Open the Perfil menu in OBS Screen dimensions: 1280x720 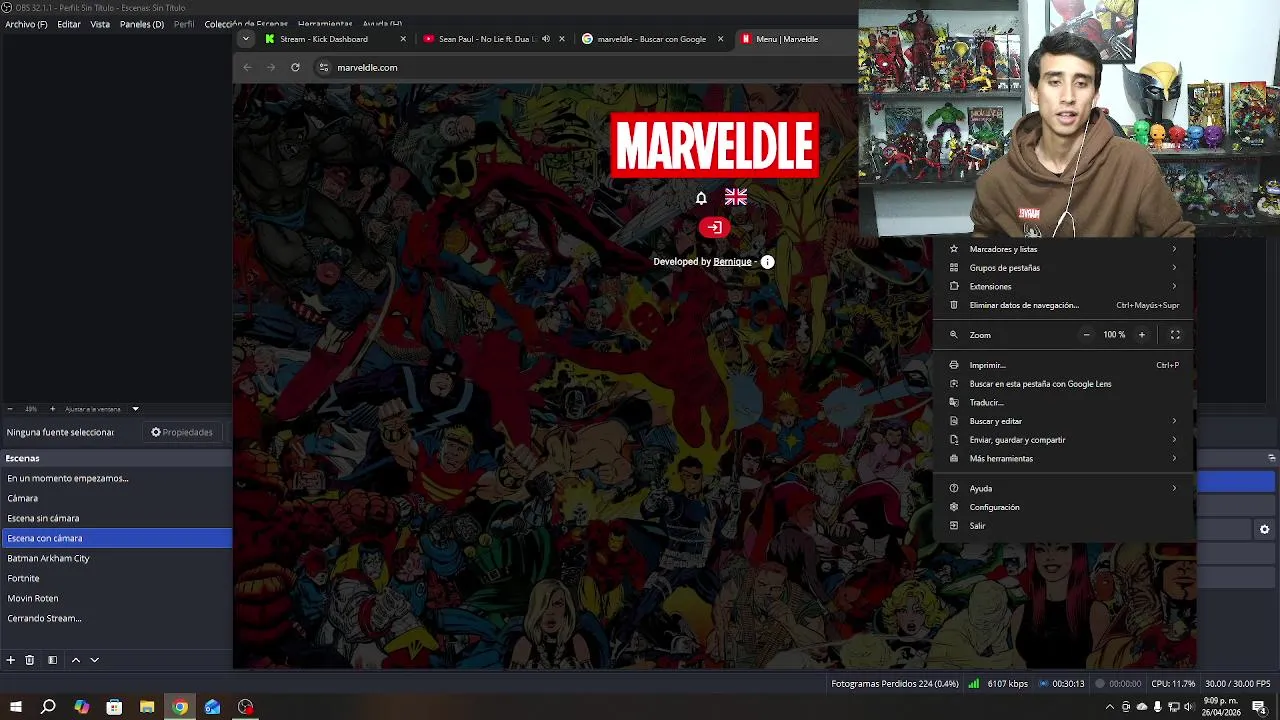tap(184, 24)
